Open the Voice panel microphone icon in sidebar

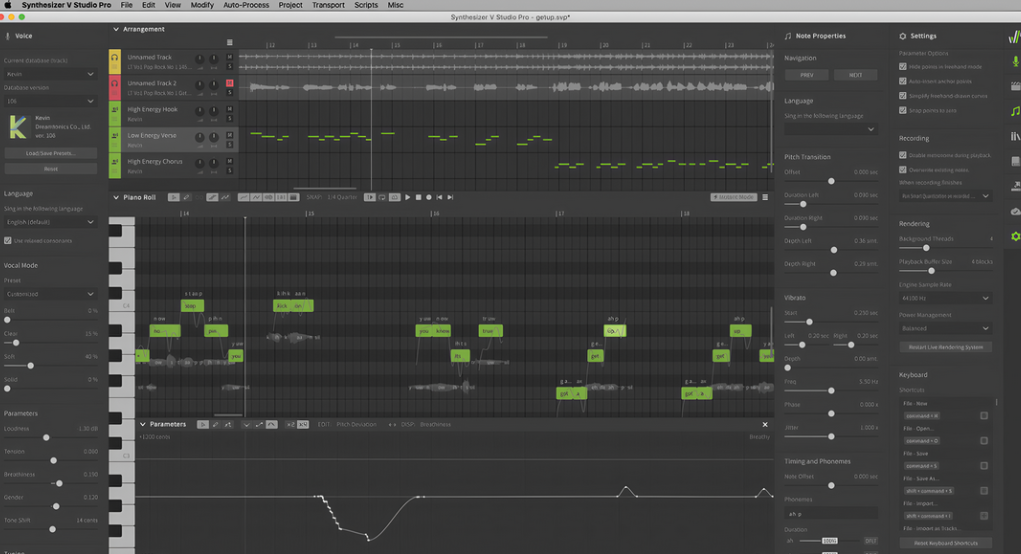1015,61
